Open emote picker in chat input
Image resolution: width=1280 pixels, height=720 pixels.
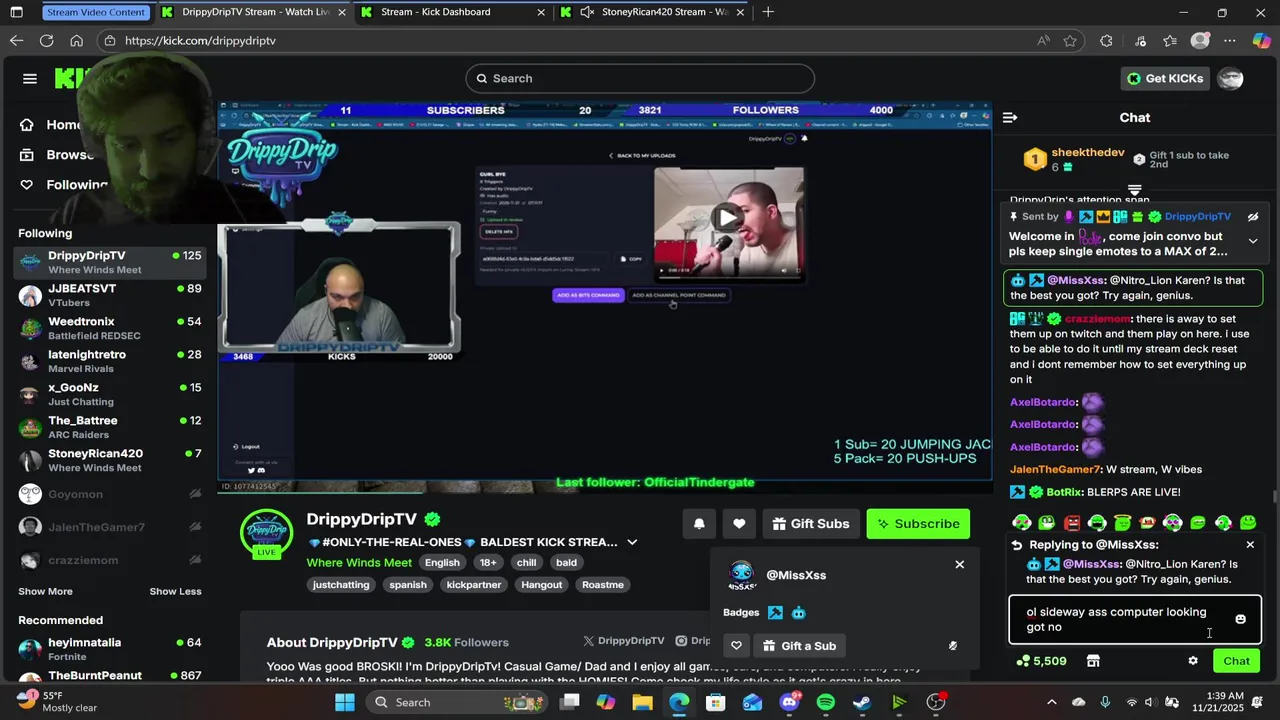click(x=1240, y=619)
